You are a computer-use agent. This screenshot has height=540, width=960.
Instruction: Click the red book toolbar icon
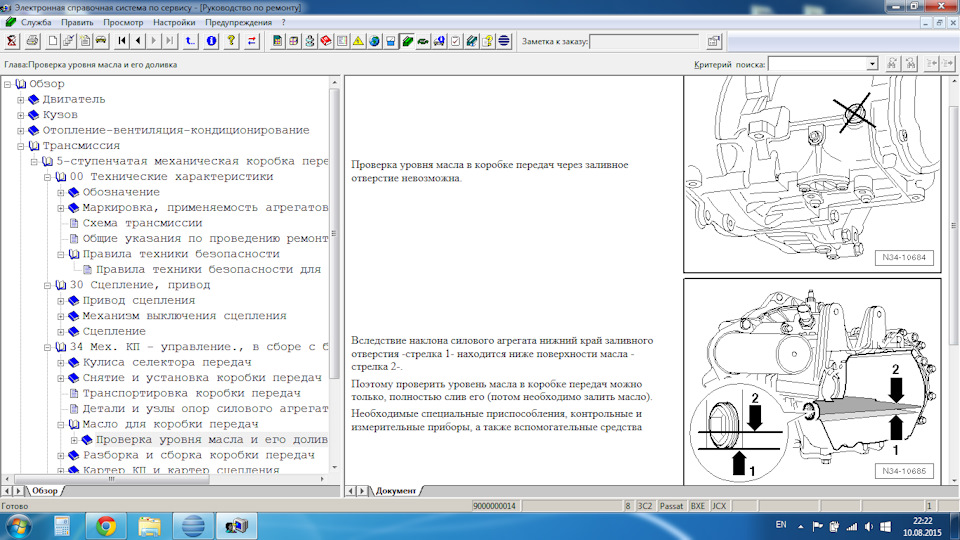(326, 41)
